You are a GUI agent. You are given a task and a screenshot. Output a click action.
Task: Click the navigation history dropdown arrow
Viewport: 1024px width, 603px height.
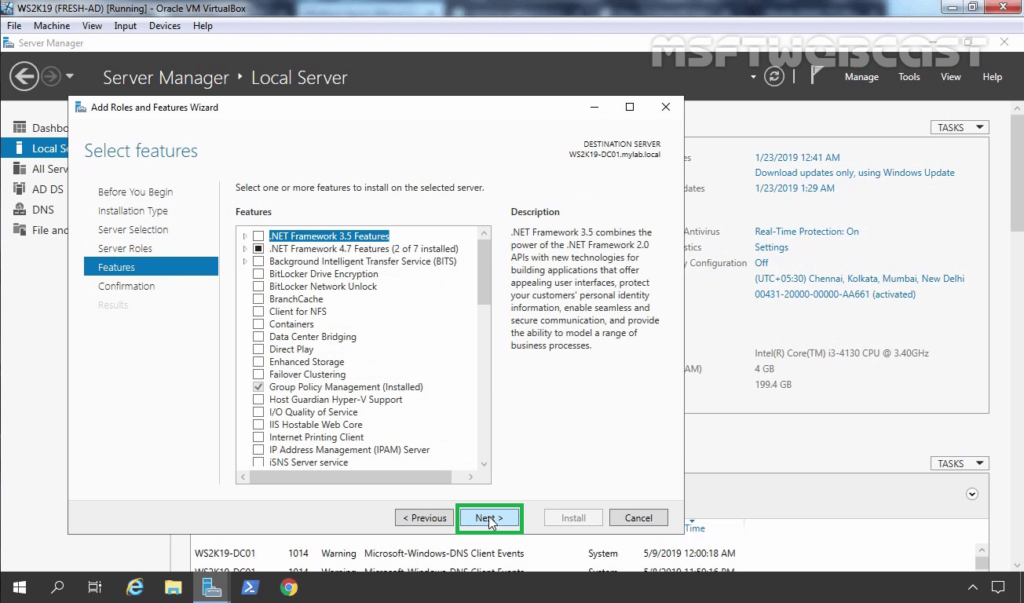click(70, 76)
